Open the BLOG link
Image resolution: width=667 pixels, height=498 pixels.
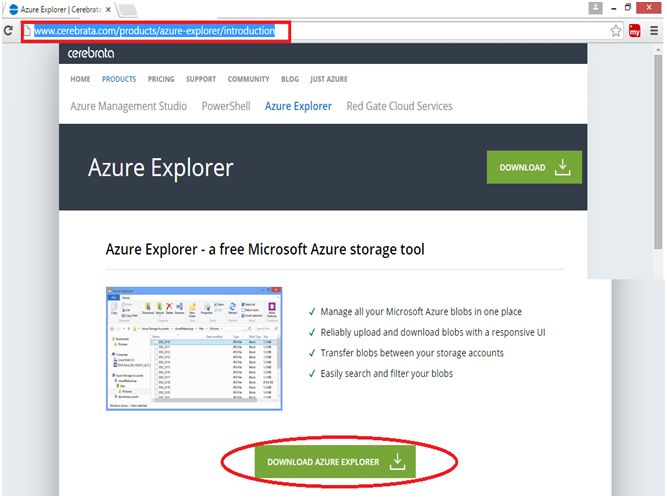click(290, 79)
